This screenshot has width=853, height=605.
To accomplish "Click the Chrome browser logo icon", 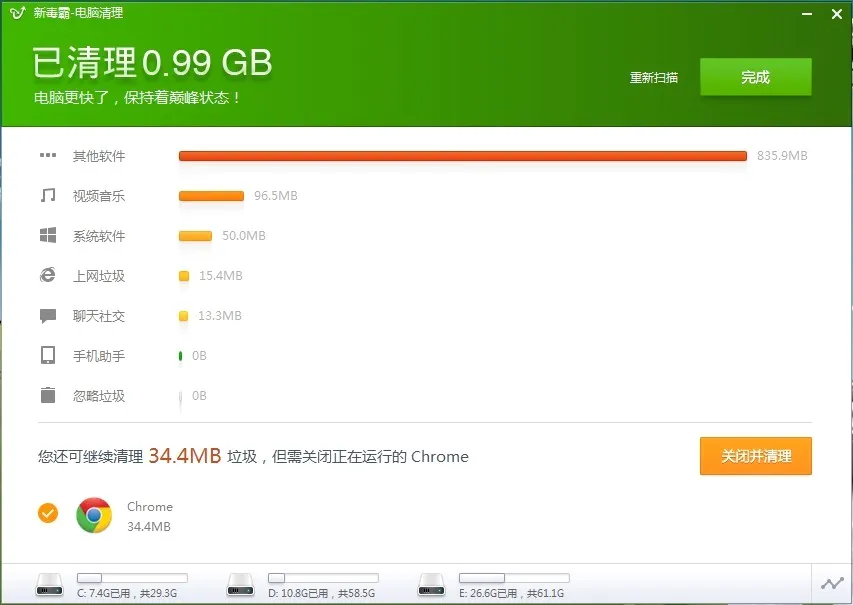I will pyautogui.click(x=94, y=515).
